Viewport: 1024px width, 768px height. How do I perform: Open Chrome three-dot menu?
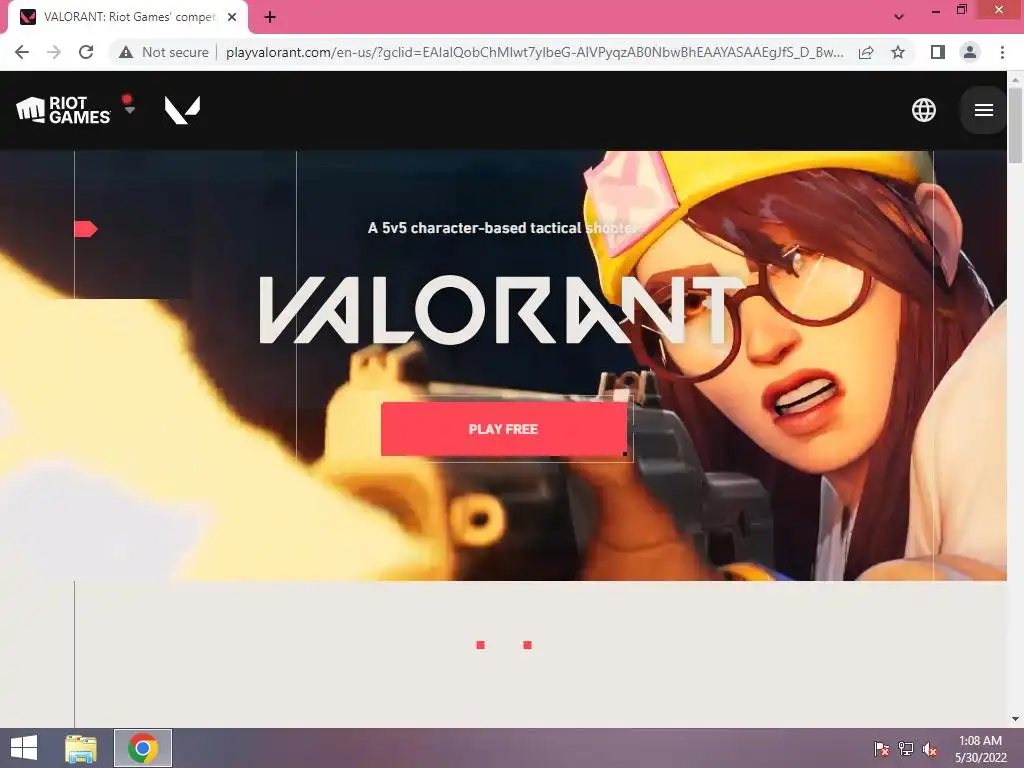point(1002,52)
